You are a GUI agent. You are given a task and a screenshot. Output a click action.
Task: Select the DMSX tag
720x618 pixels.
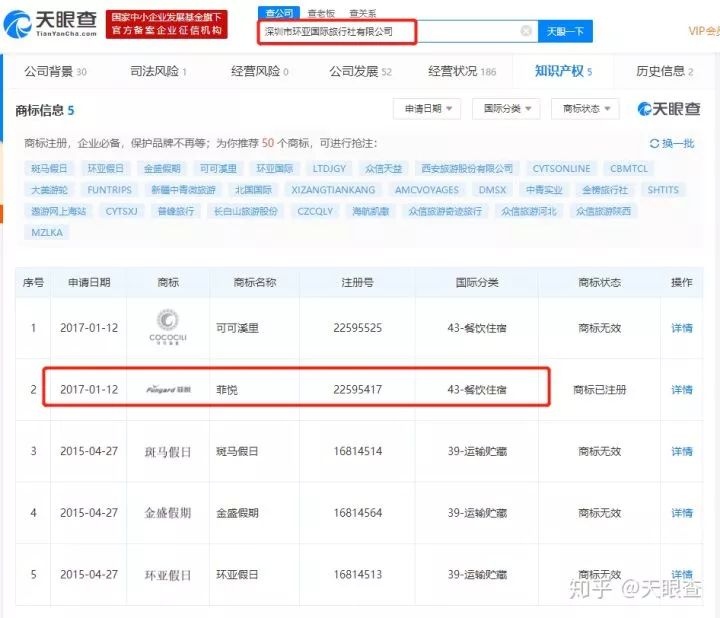(x=492, y=190)
